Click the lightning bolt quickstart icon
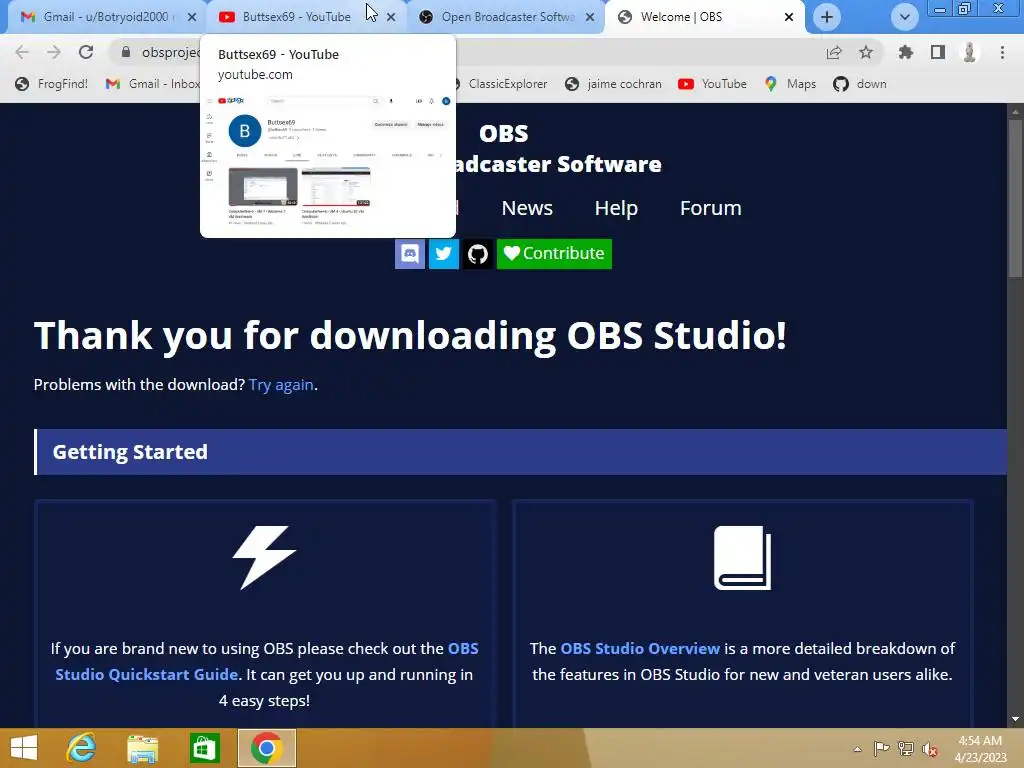This screenshot has height=768, width=1024. coord(264,558)
